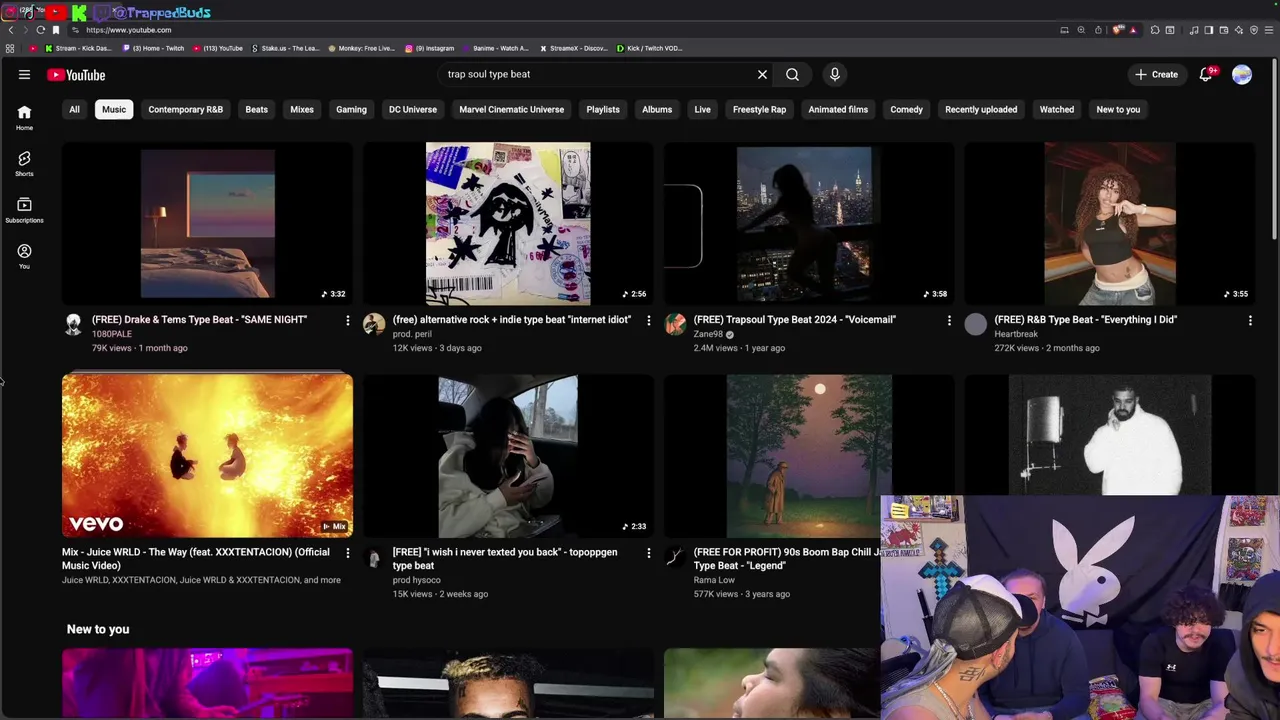Select the All filter chip
The width and height of the screenshot is (1280, 720).
(x=74, y=109)
